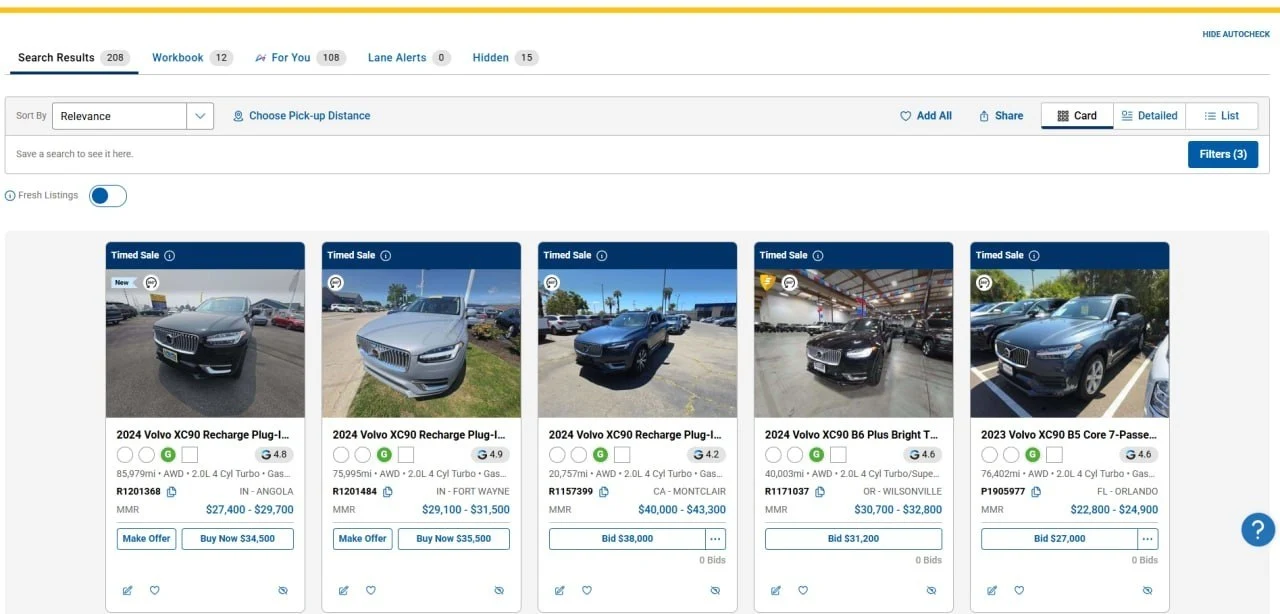Select Card view layout
This screenshot has width=1280, height=614.
click(x=1077, y=116)
